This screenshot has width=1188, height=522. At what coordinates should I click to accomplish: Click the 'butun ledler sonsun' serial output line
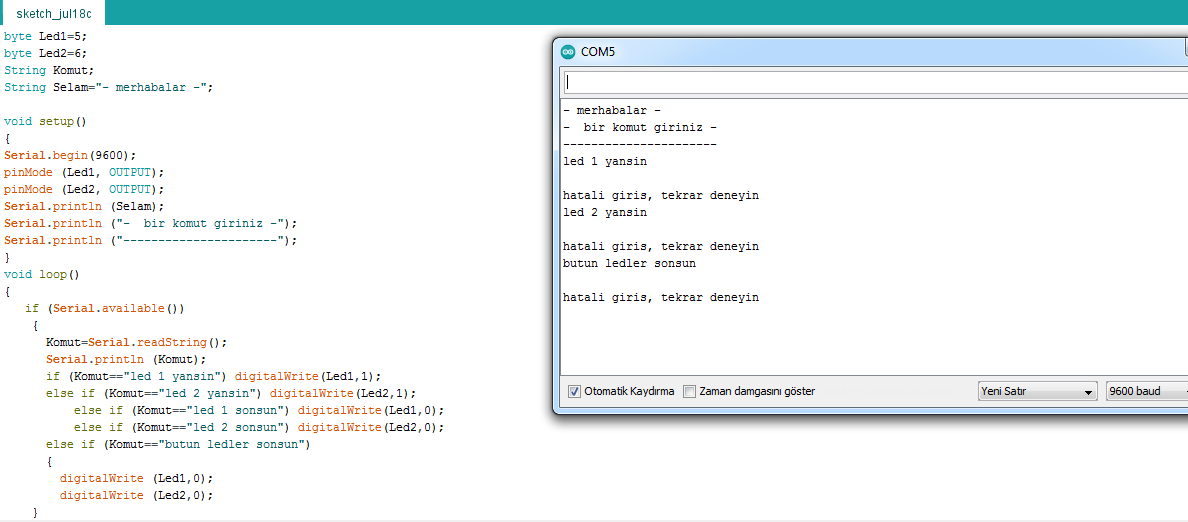630,264
